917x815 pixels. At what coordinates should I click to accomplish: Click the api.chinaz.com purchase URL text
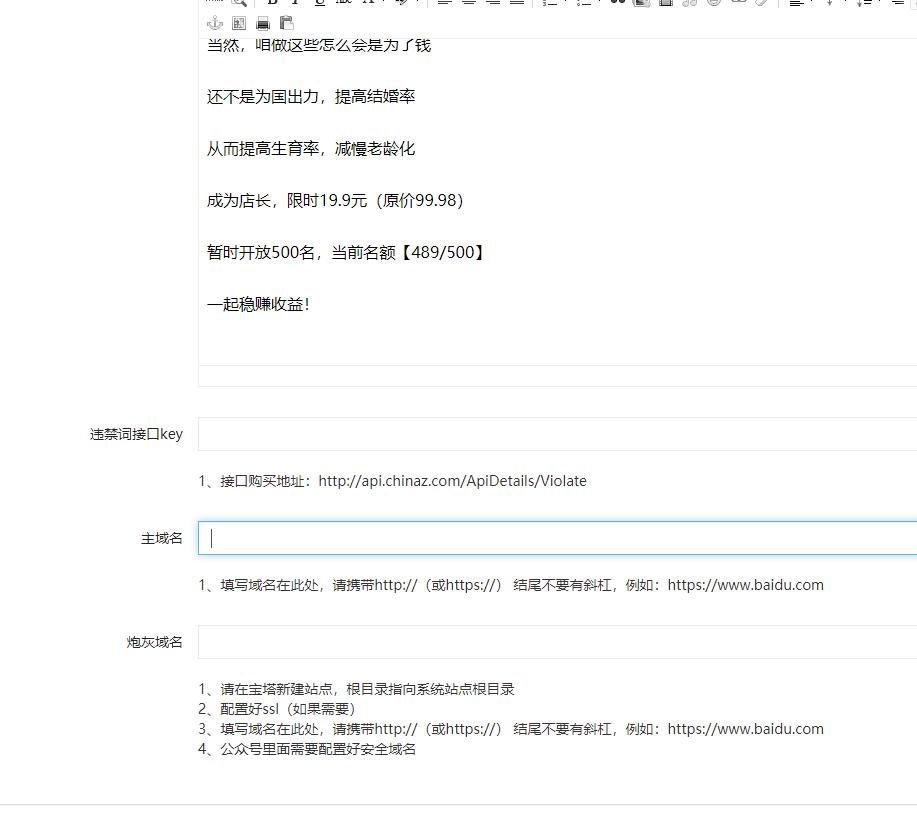(x=452, y=481)
